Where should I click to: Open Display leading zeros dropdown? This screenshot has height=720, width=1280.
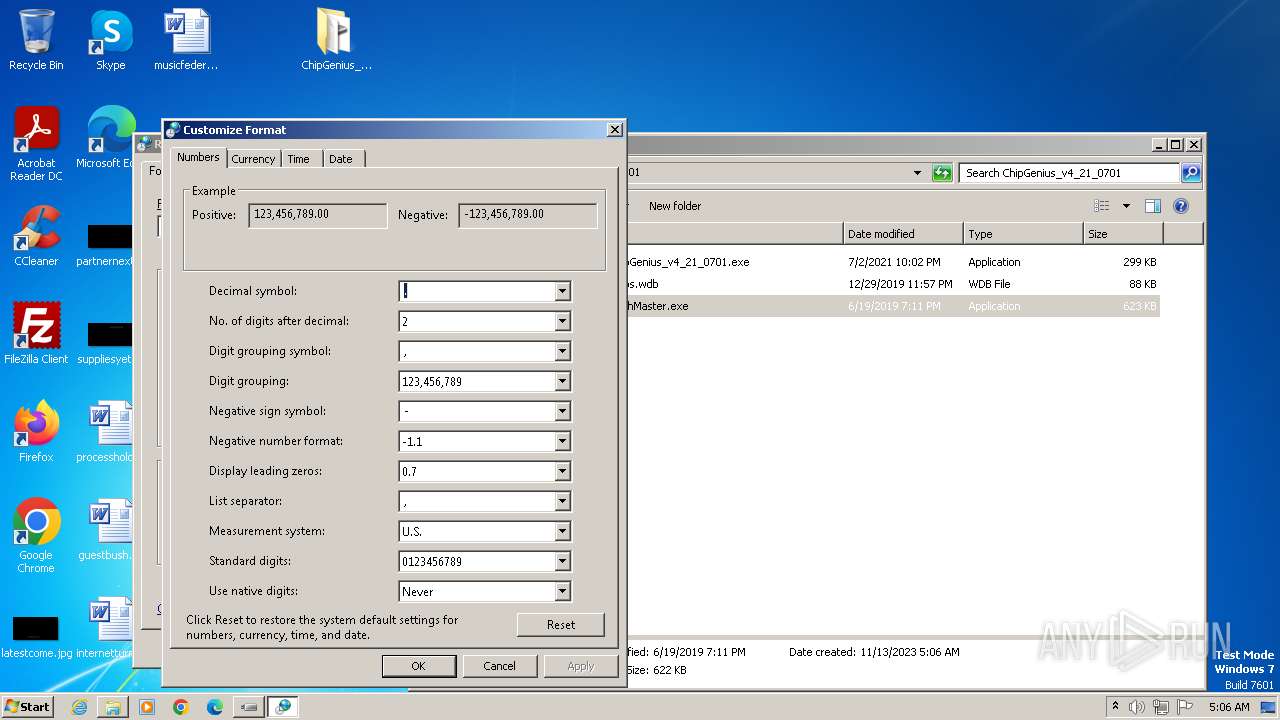[562, 471]
